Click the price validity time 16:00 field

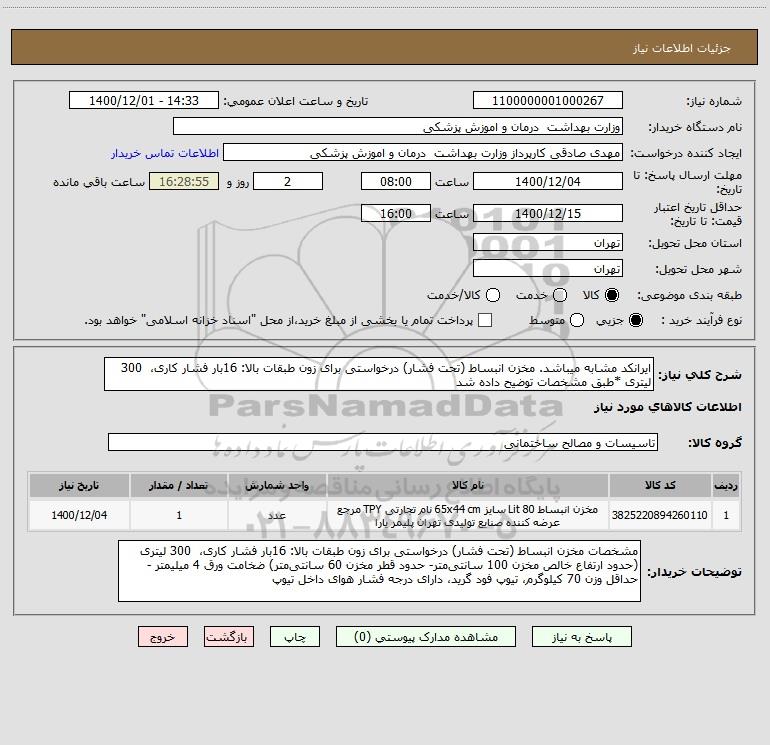[396, 213]
